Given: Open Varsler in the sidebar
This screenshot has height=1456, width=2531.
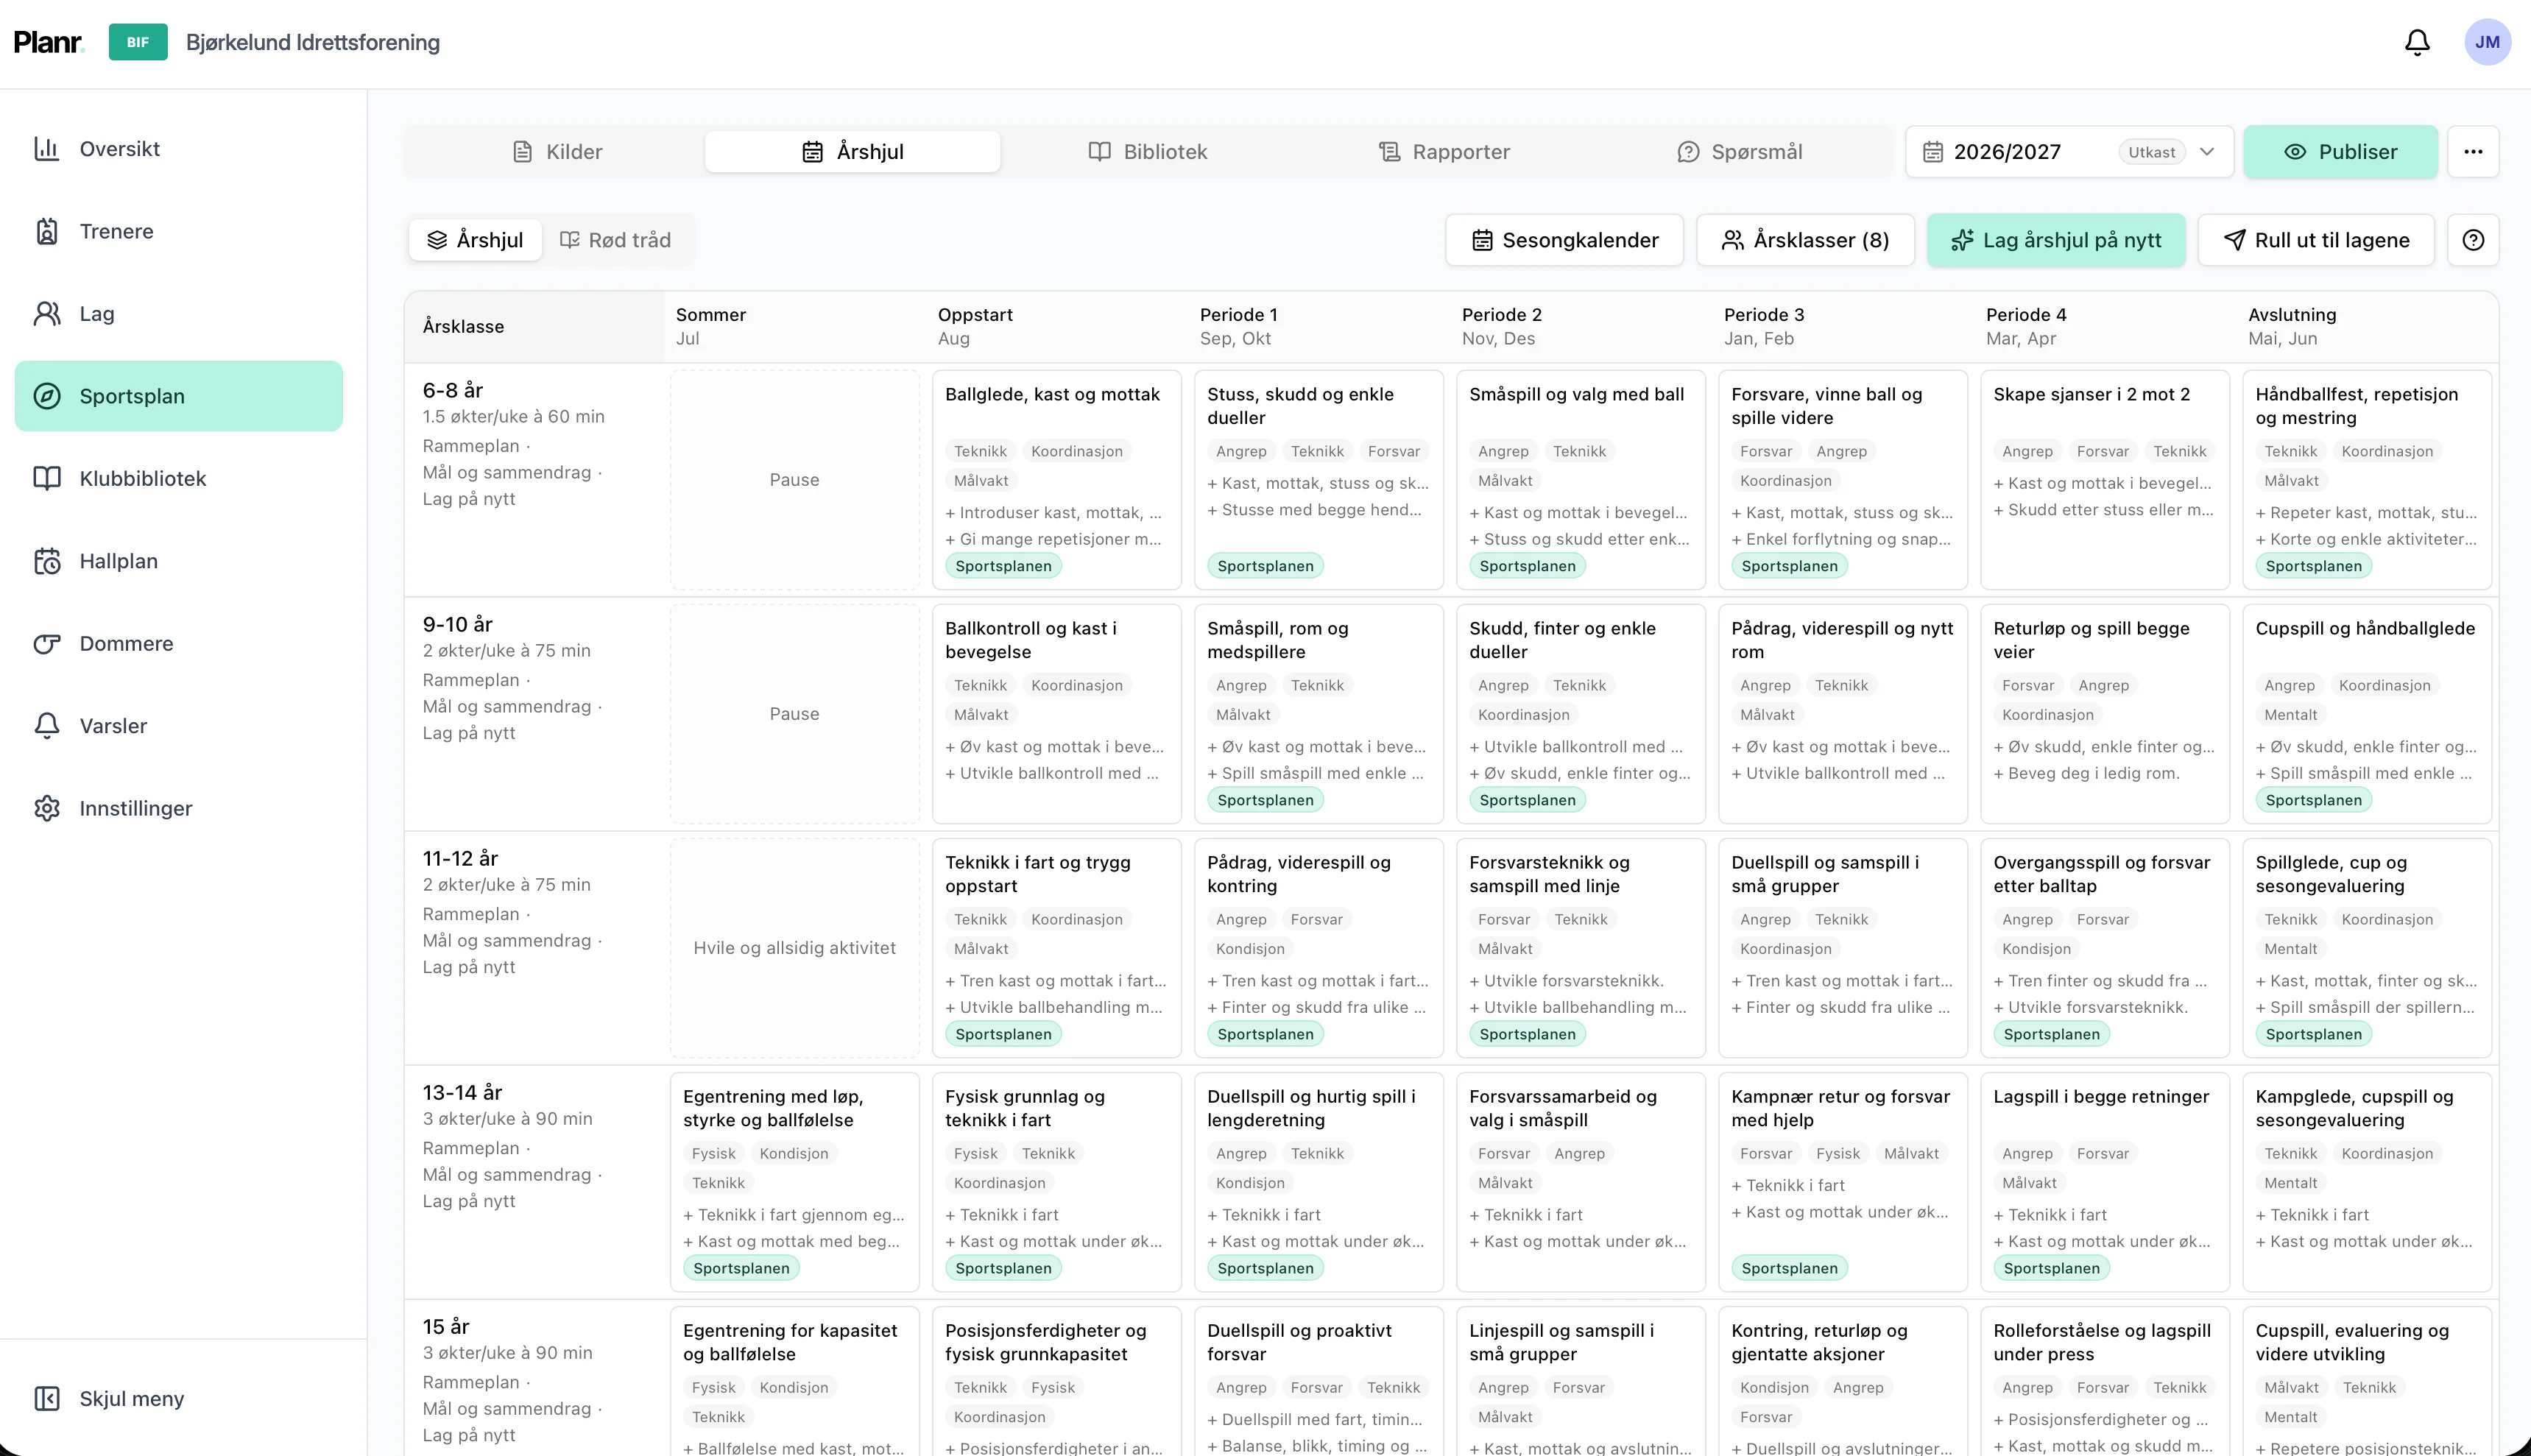Looking at the screenshot, I should (x=179, y=726).
